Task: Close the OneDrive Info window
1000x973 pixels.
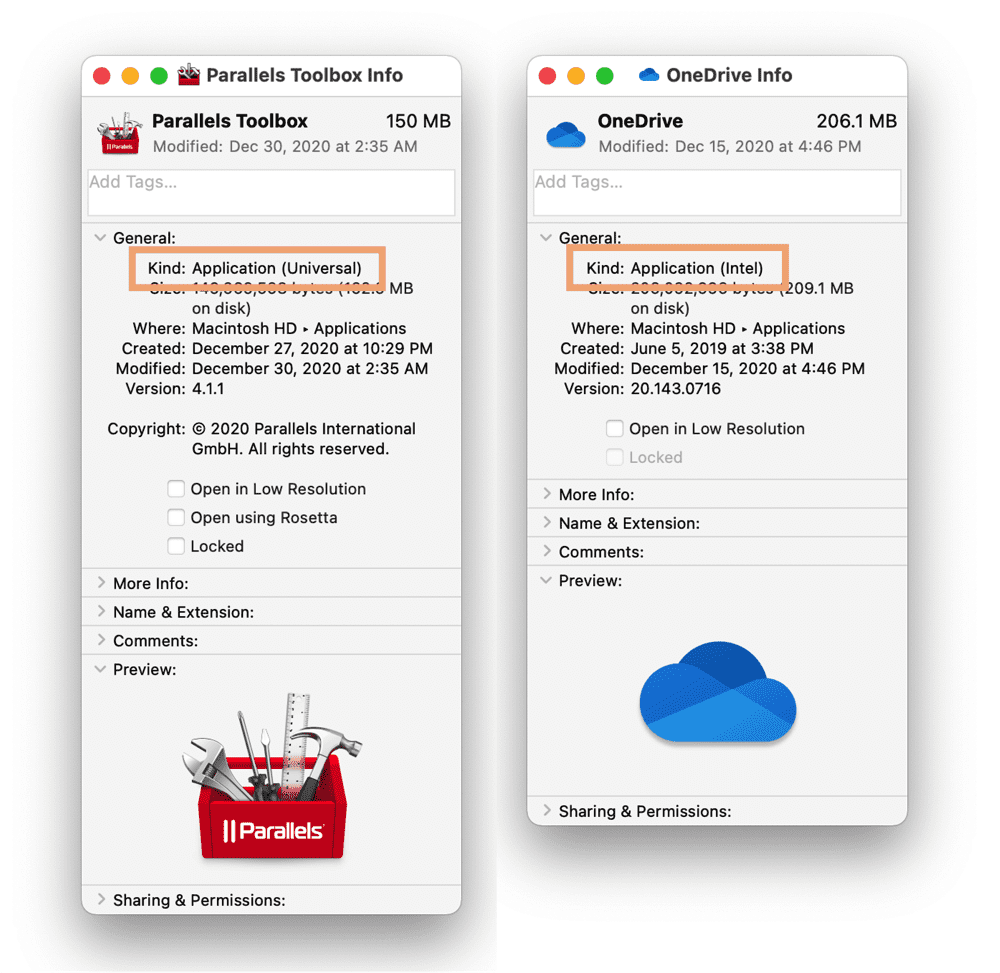Action: [547, 76]
